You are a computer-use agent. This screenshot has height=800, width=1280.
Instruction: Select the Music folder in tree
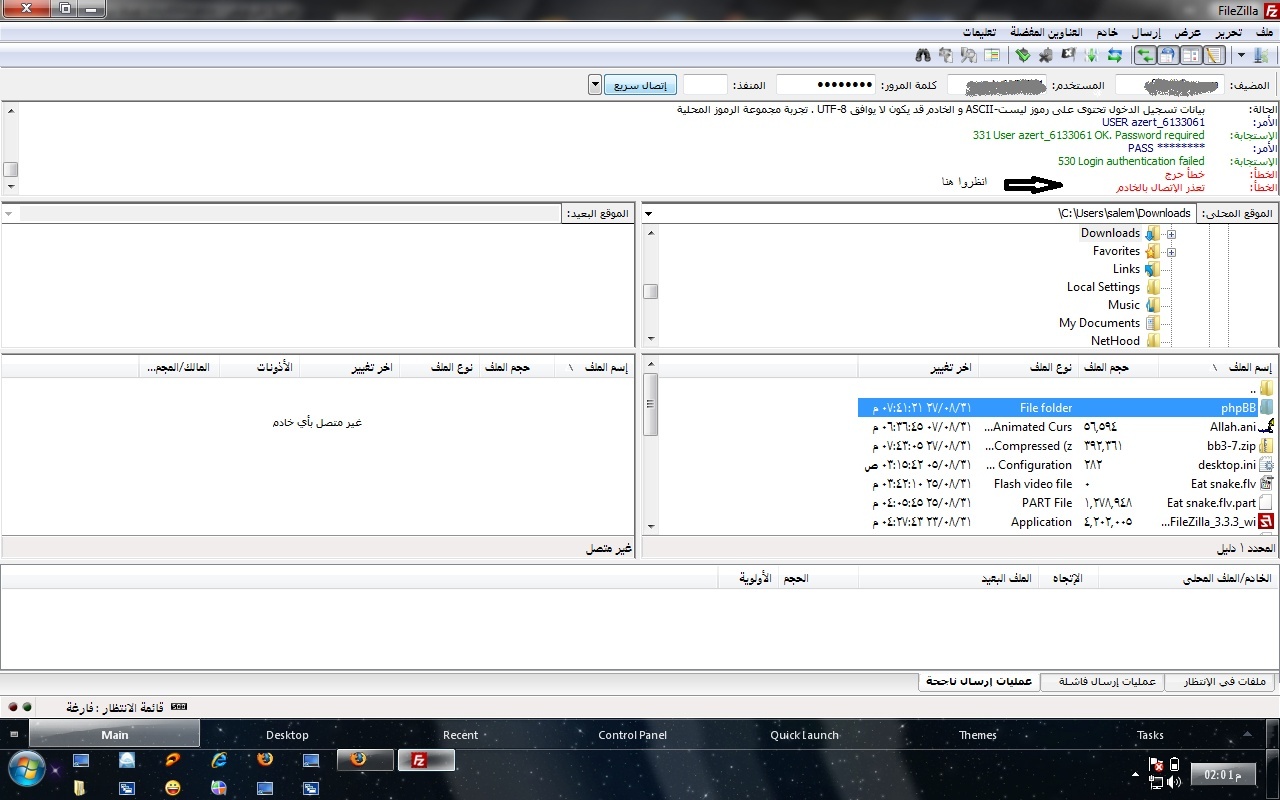click(x=1123, y=305)
